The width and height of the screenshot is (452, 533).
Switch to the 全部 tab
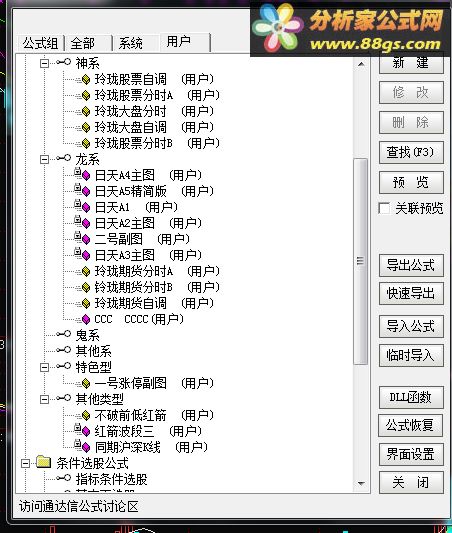pos(89,44)
